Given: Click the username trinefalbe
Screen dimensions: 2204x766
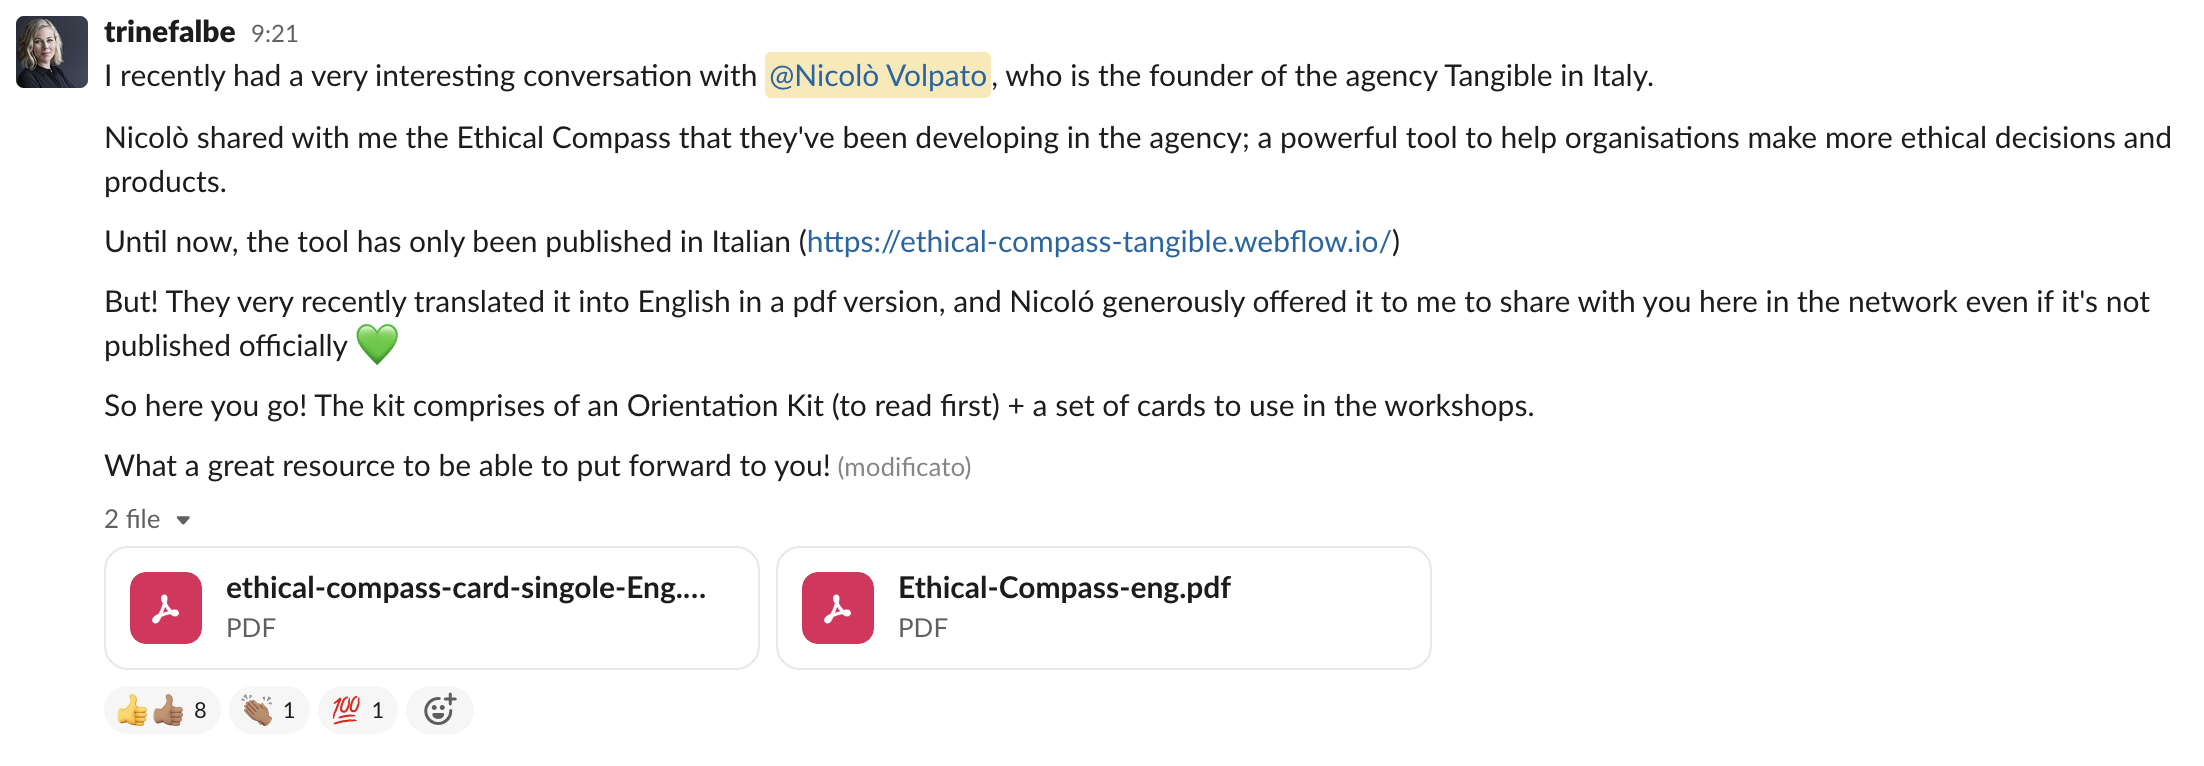Looking at the screenshot, I should click(x=168, y=31).
